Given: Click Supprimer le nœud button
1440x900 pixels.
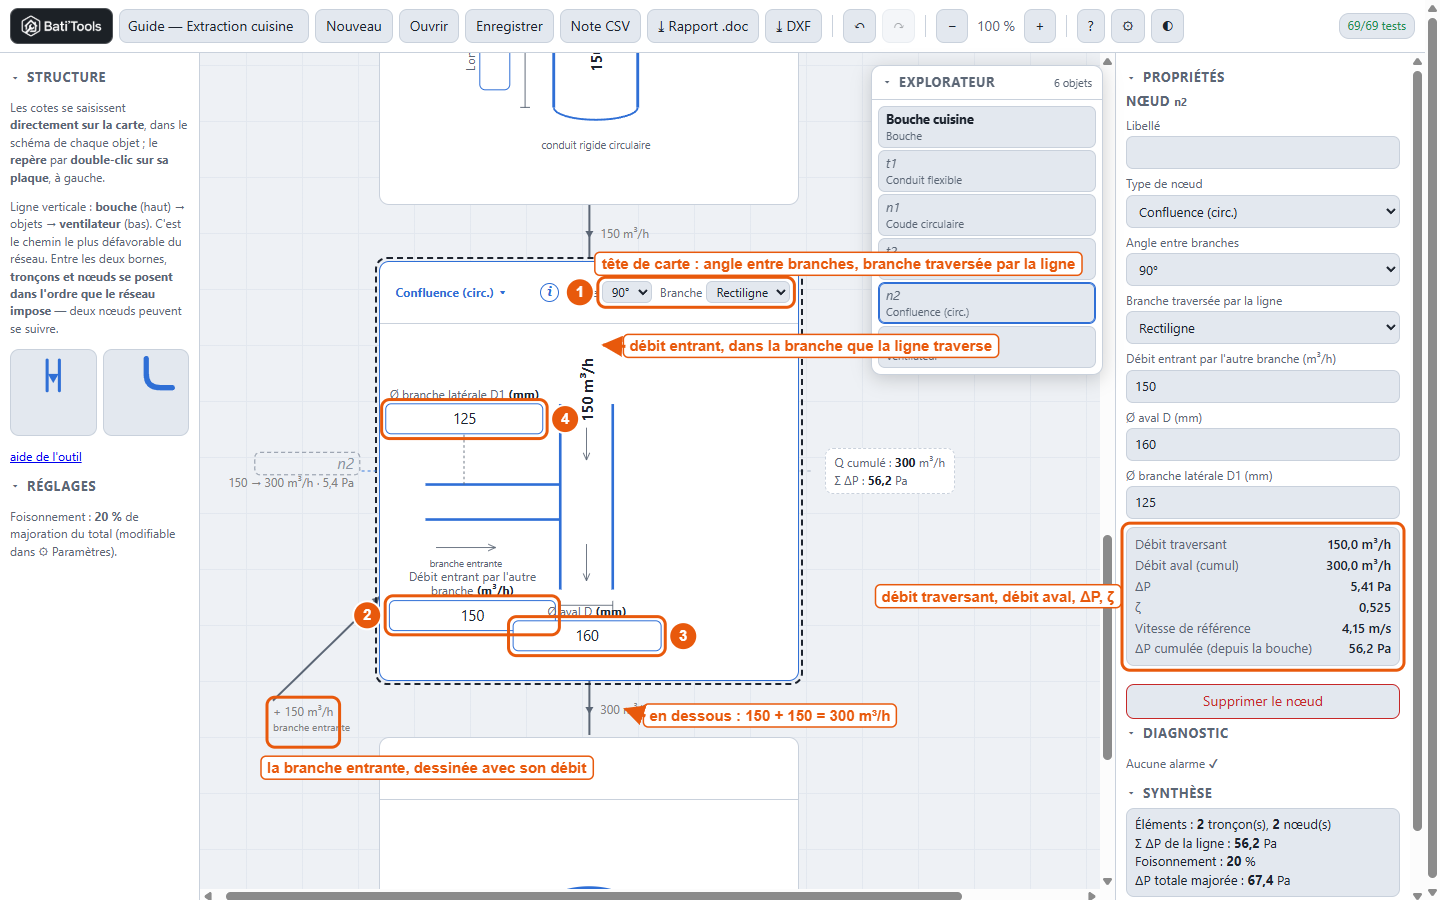Looking at the screenshot, I should [x=1262, y=701].
